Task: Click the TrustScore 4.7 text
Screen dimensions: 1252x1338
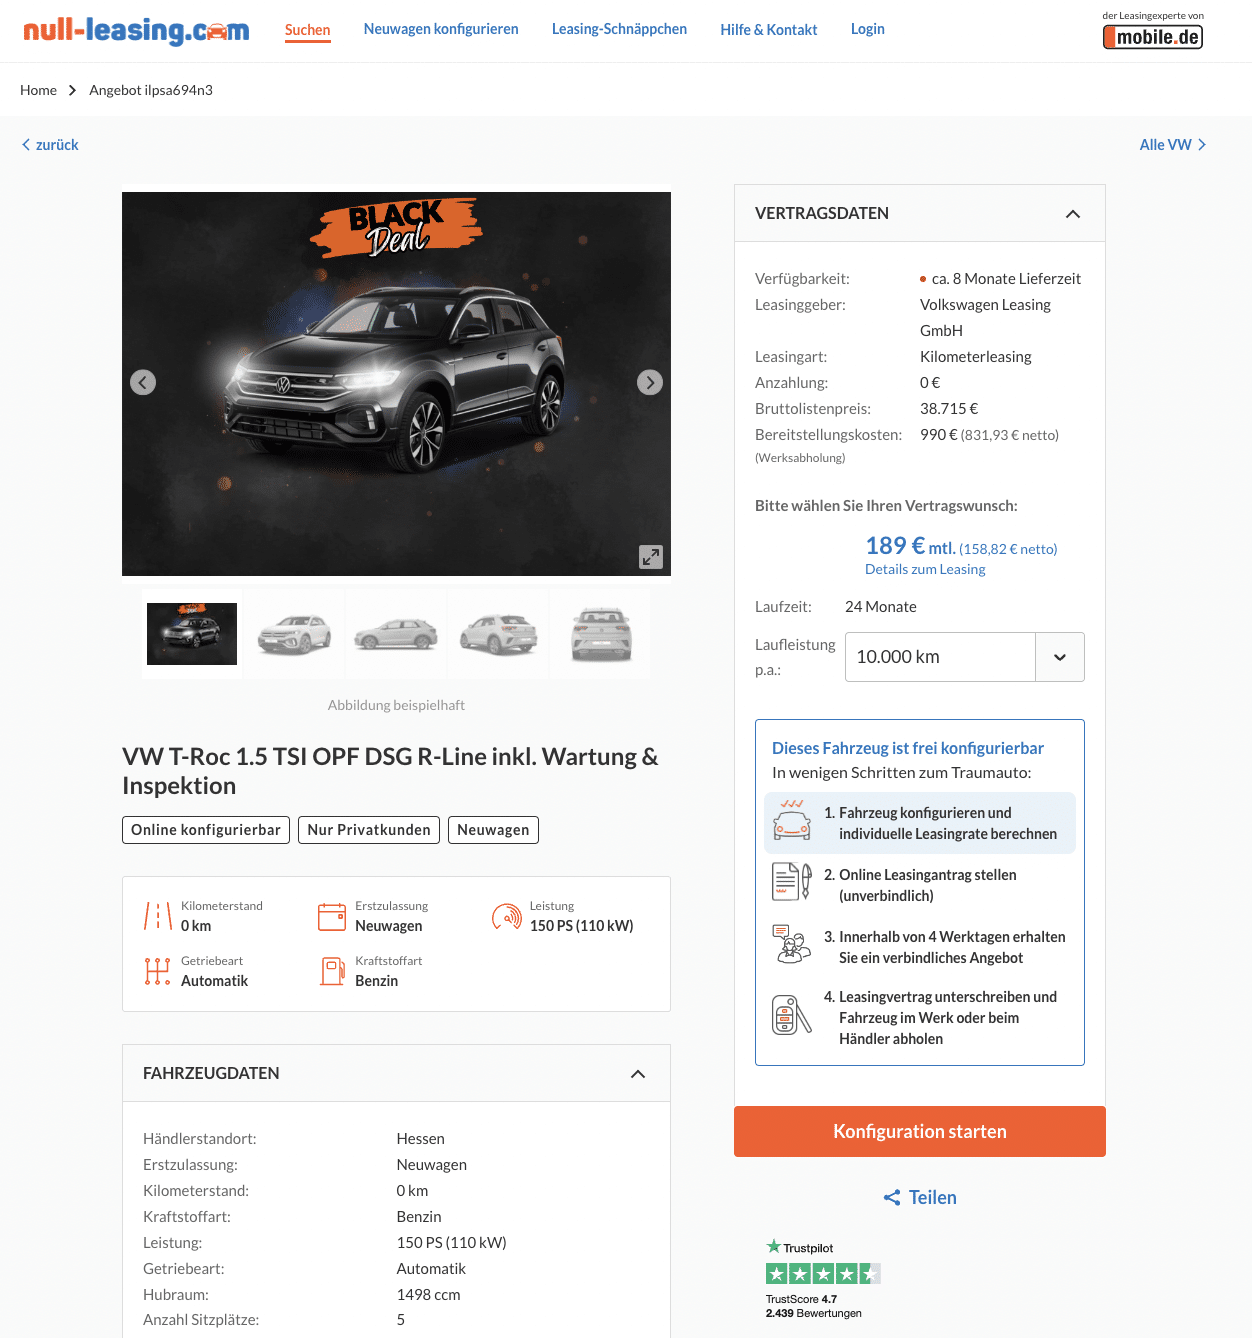Action: 801,1299
